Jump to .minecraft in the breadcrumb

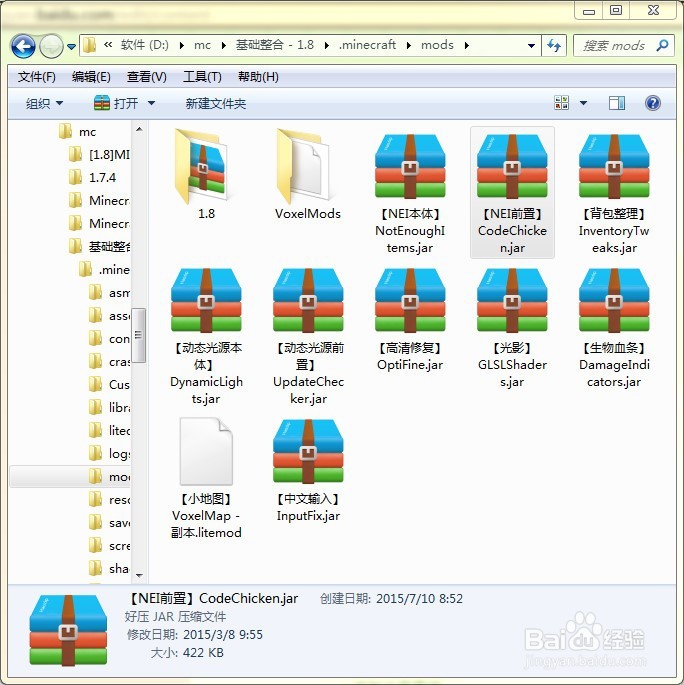point(367,45)
